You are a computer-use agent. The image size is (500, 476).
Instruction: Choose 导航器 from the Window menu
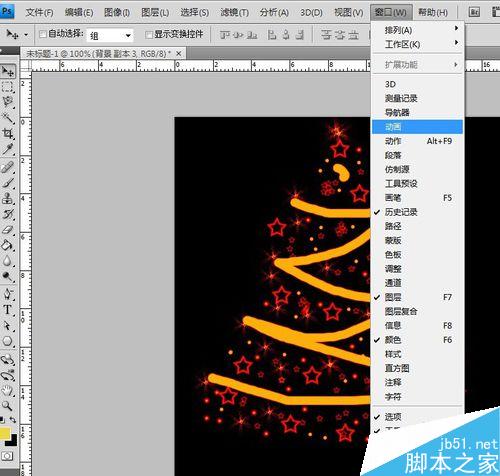pos(417,112)
